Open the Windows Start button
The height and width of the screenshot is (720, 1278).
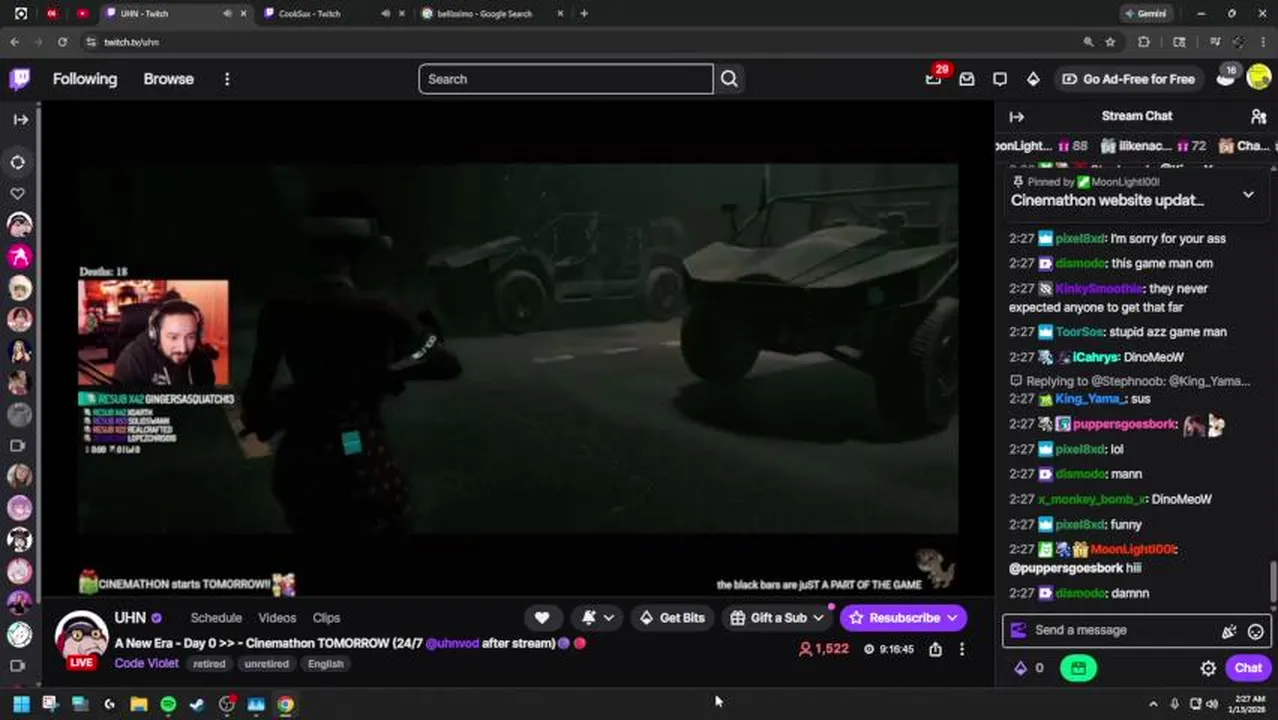tap(21, 704)
